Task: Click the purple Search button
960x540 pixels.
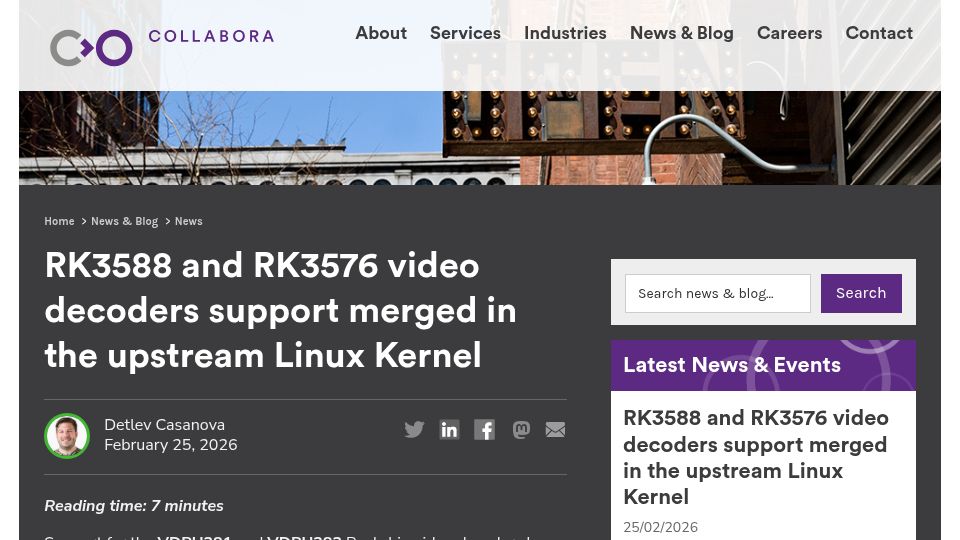Action: [x=861, y=293]
